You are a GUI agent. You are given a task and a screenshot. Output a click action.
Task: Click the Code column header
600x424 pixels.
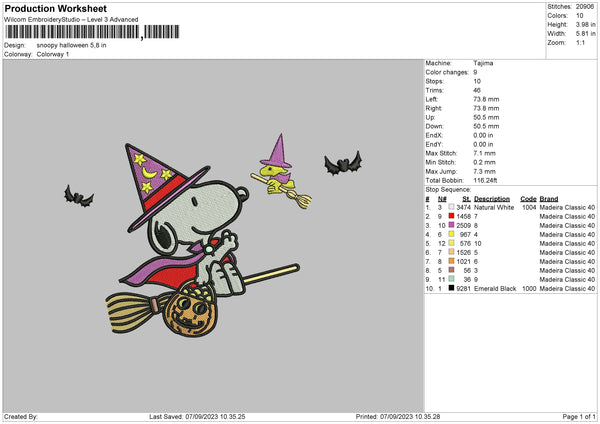tap(528, 199)
